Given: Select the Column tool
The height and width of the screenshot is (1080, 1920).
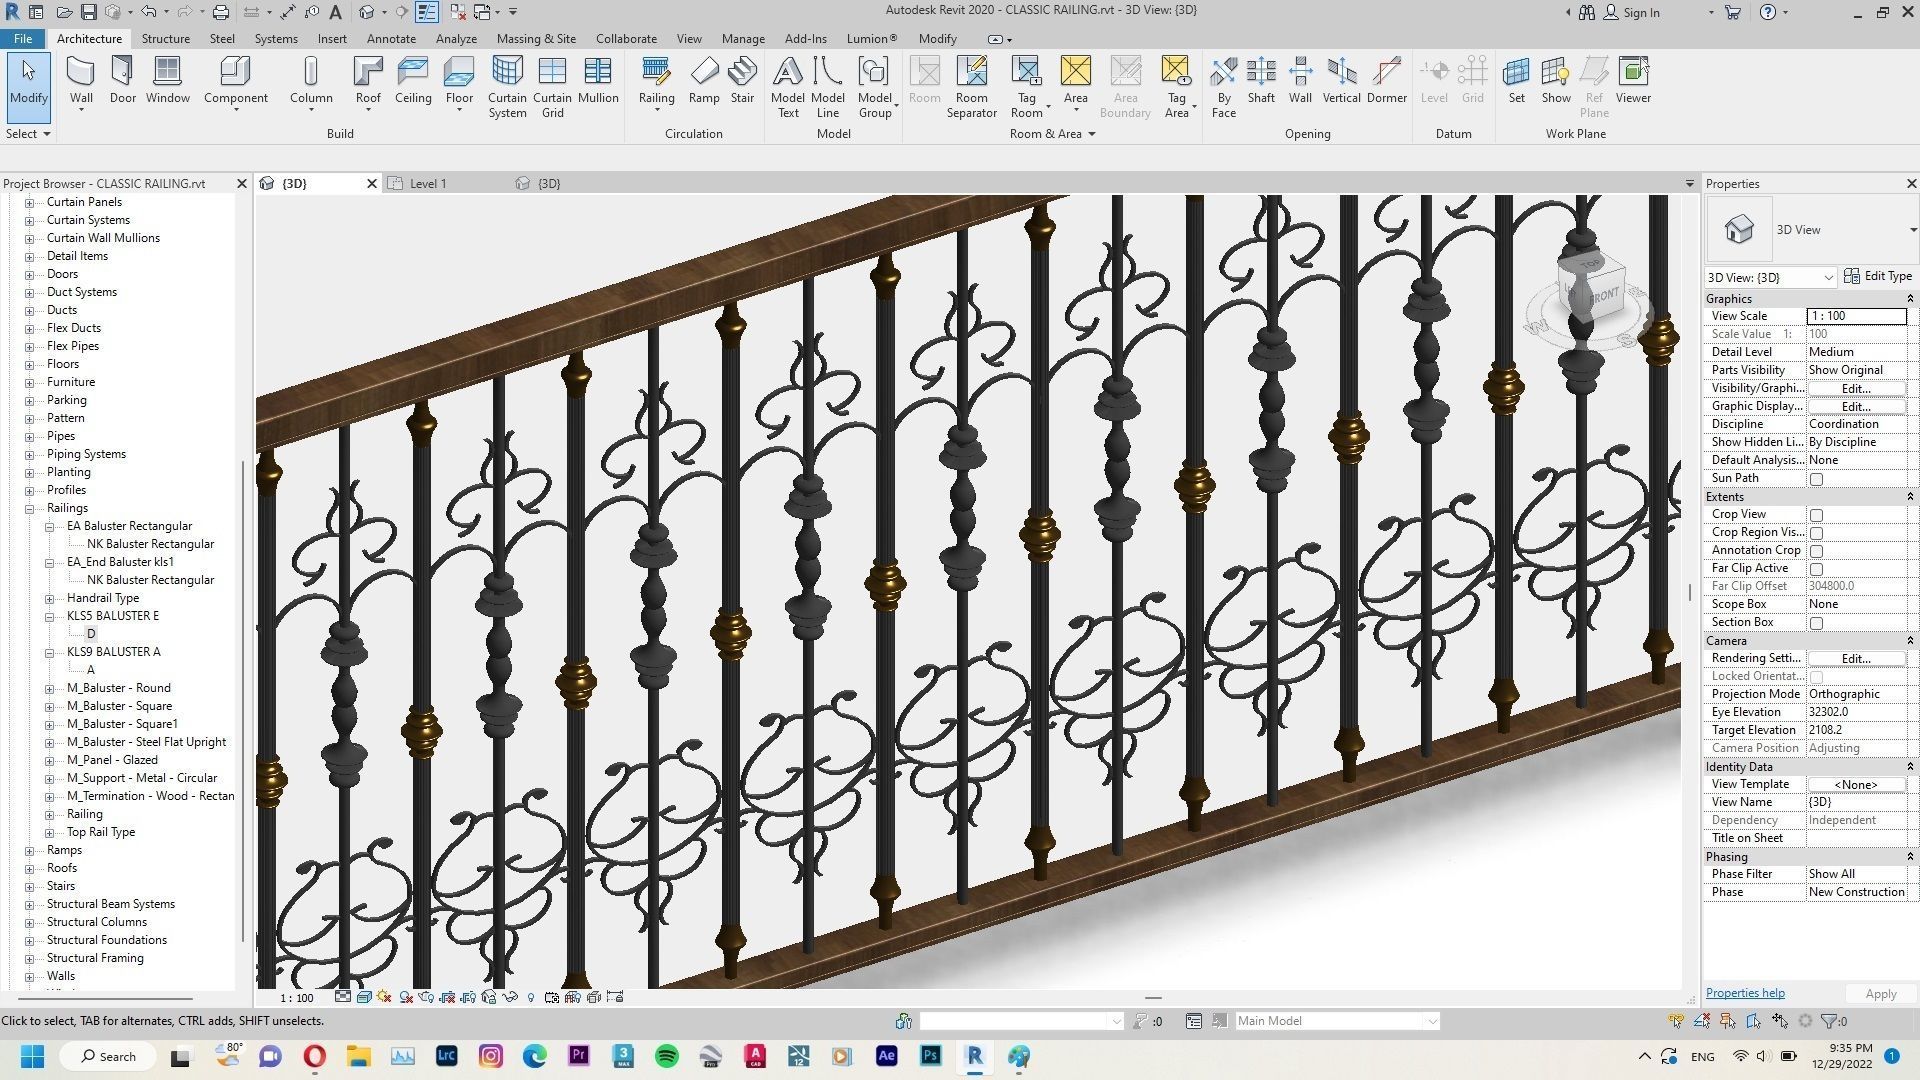Looking at the screenshot, I should (311, 82).
